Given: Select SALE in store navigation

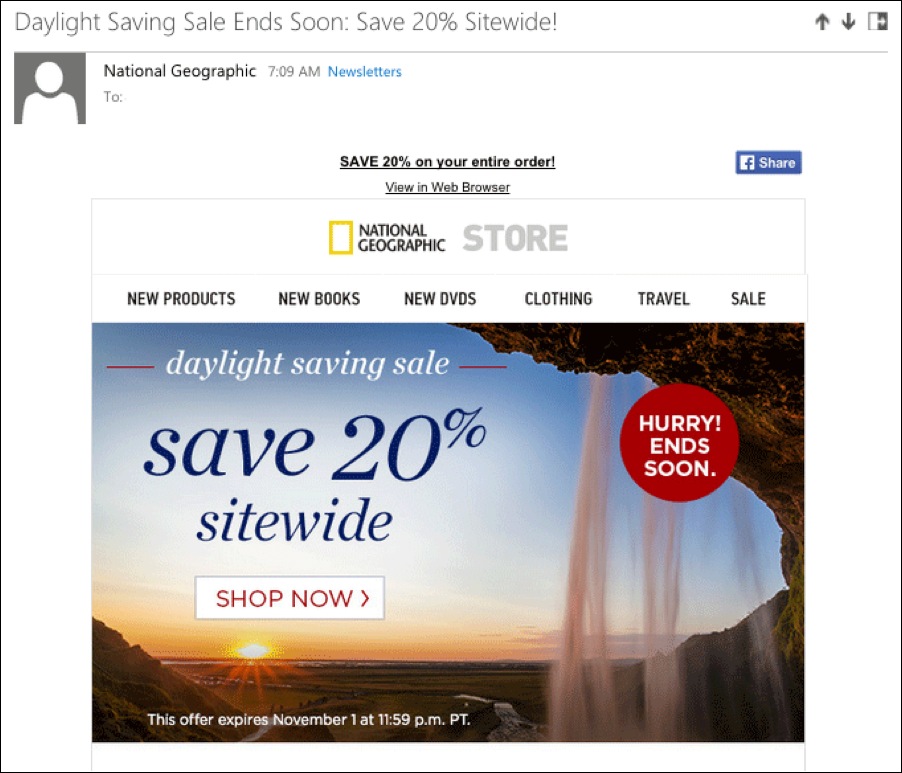Looking at the screenshot, I should tap(748, 299).
